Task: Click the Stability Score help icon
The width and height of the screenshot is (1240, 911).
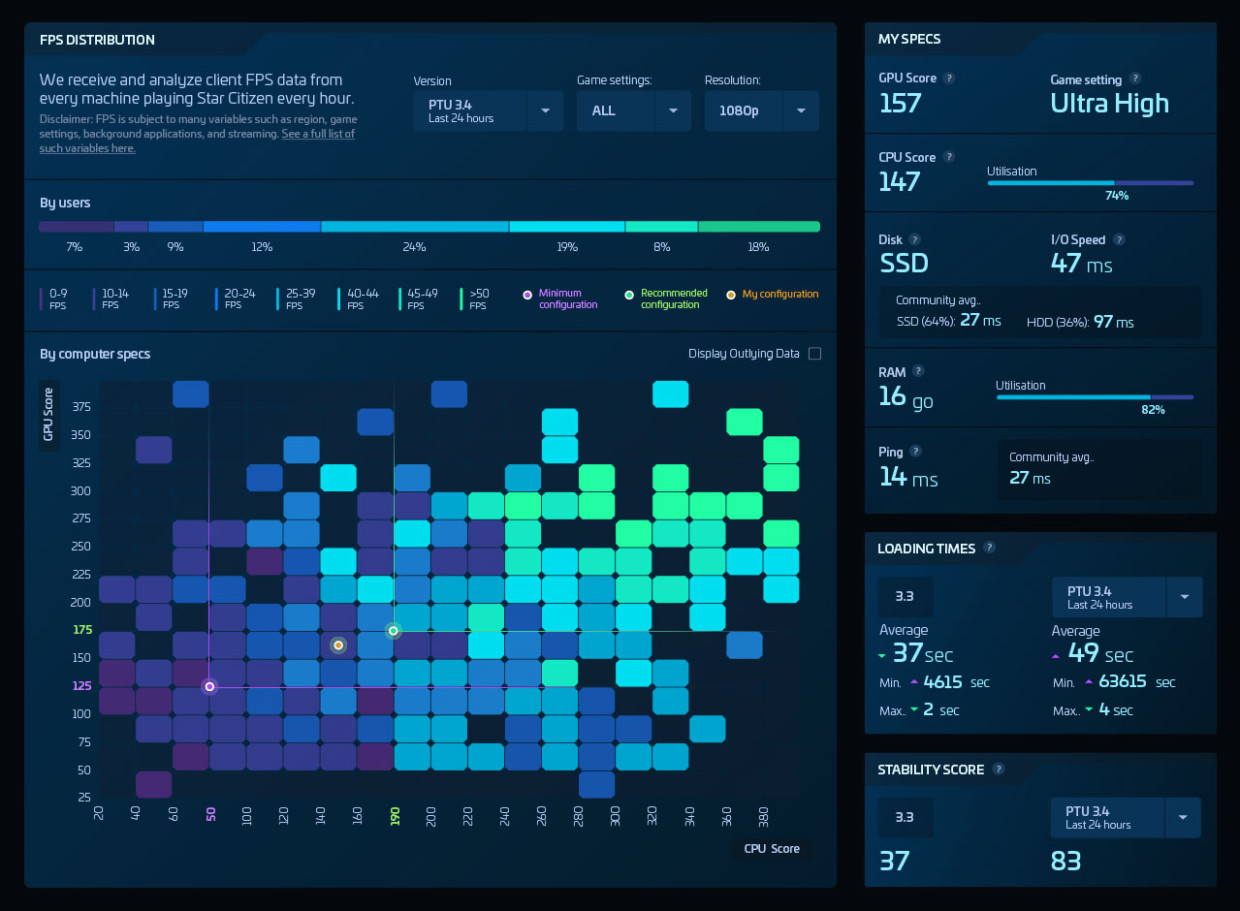Action: click(998, 768)
